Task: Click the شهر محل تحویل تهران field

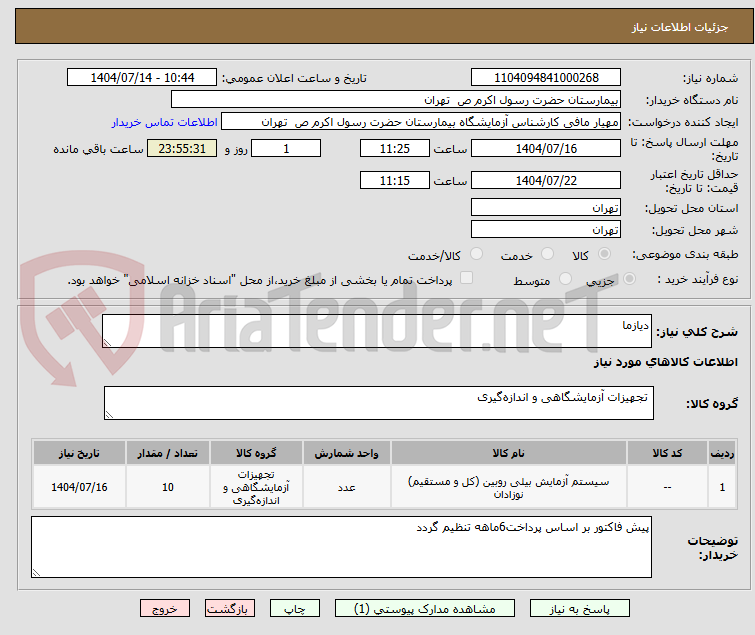Action: click(546, 230)
